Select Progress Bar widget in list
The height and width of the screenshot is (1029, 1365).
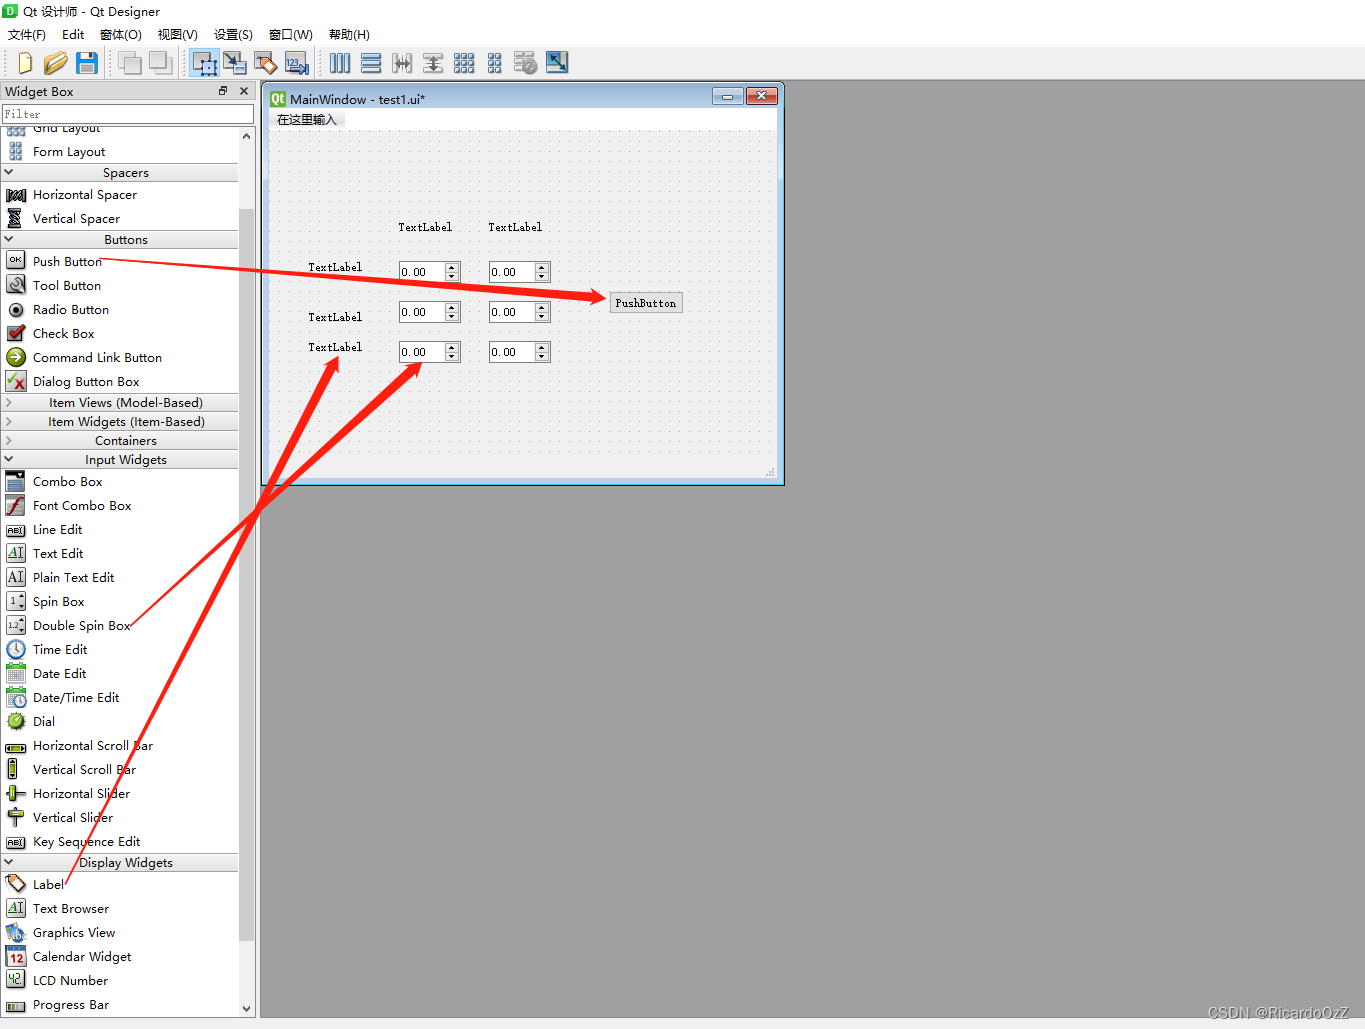[71, 1005]
